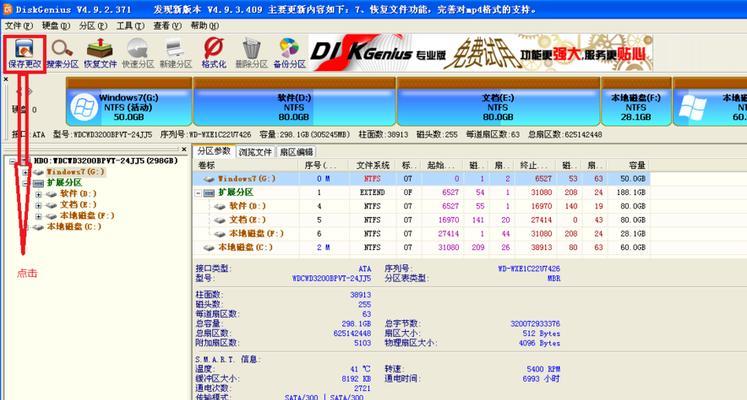Open the 搜索分区 search partition tool
This screenshot has height=400, width=747.
pos(62,54)
